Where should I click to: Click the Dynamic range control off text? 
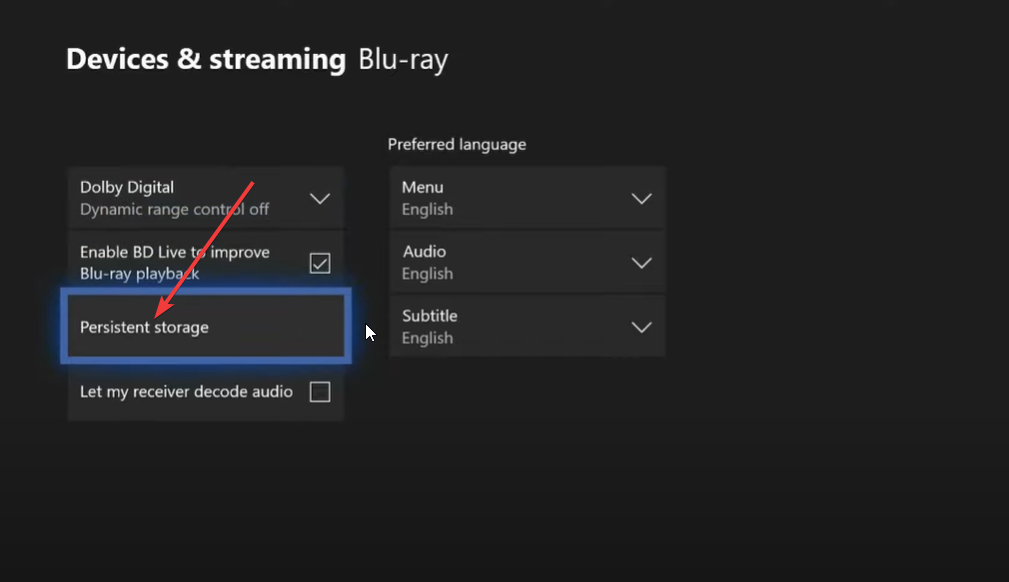(x=174, y=209)
